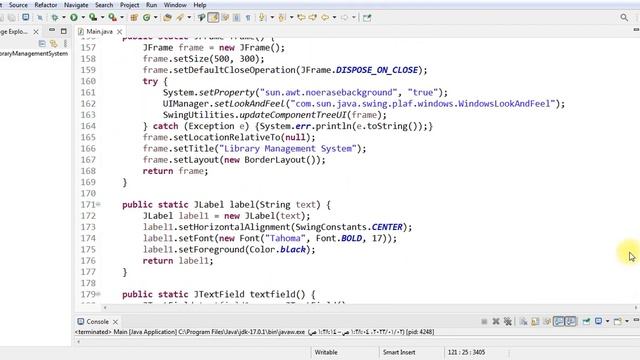
Task: Open the Source menu
Action: [x=18, y=5]
